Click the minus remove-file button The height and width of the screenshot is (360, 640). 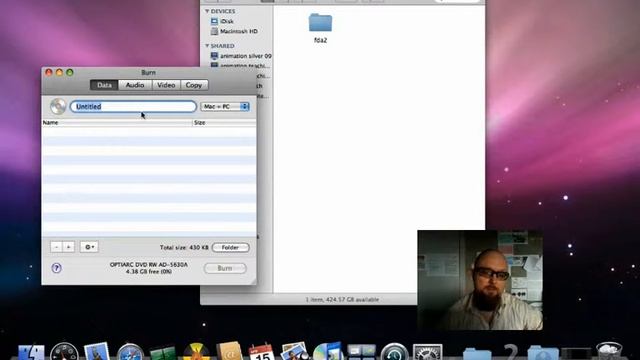point(56,247)
